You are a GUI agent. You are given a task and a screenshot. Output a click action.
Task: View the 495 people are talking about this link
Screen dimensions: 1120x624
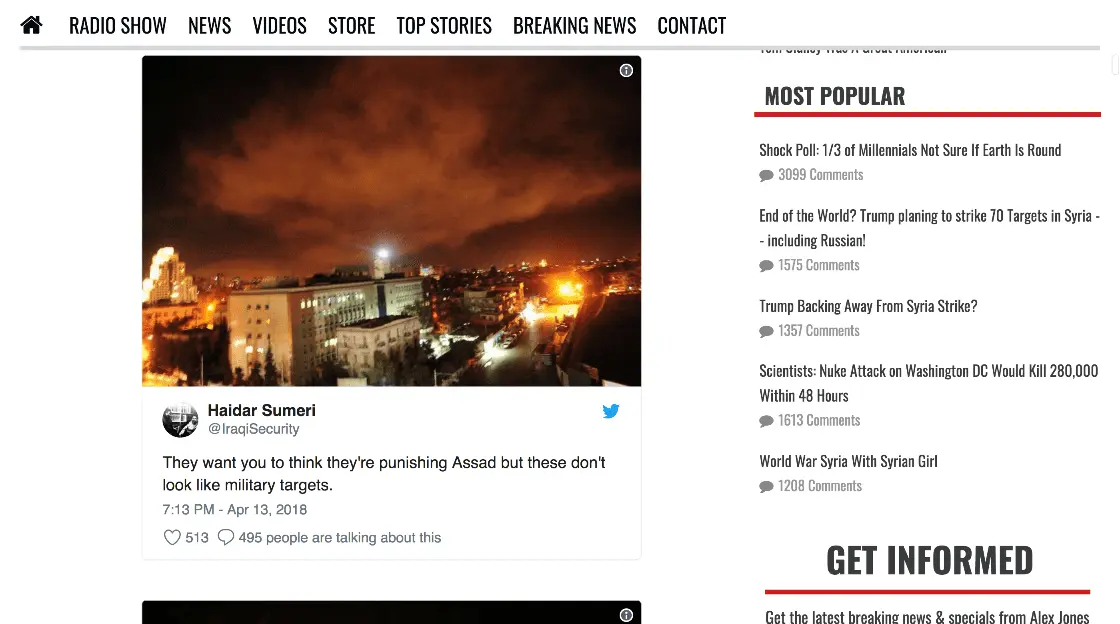click(x=339, y=538)
